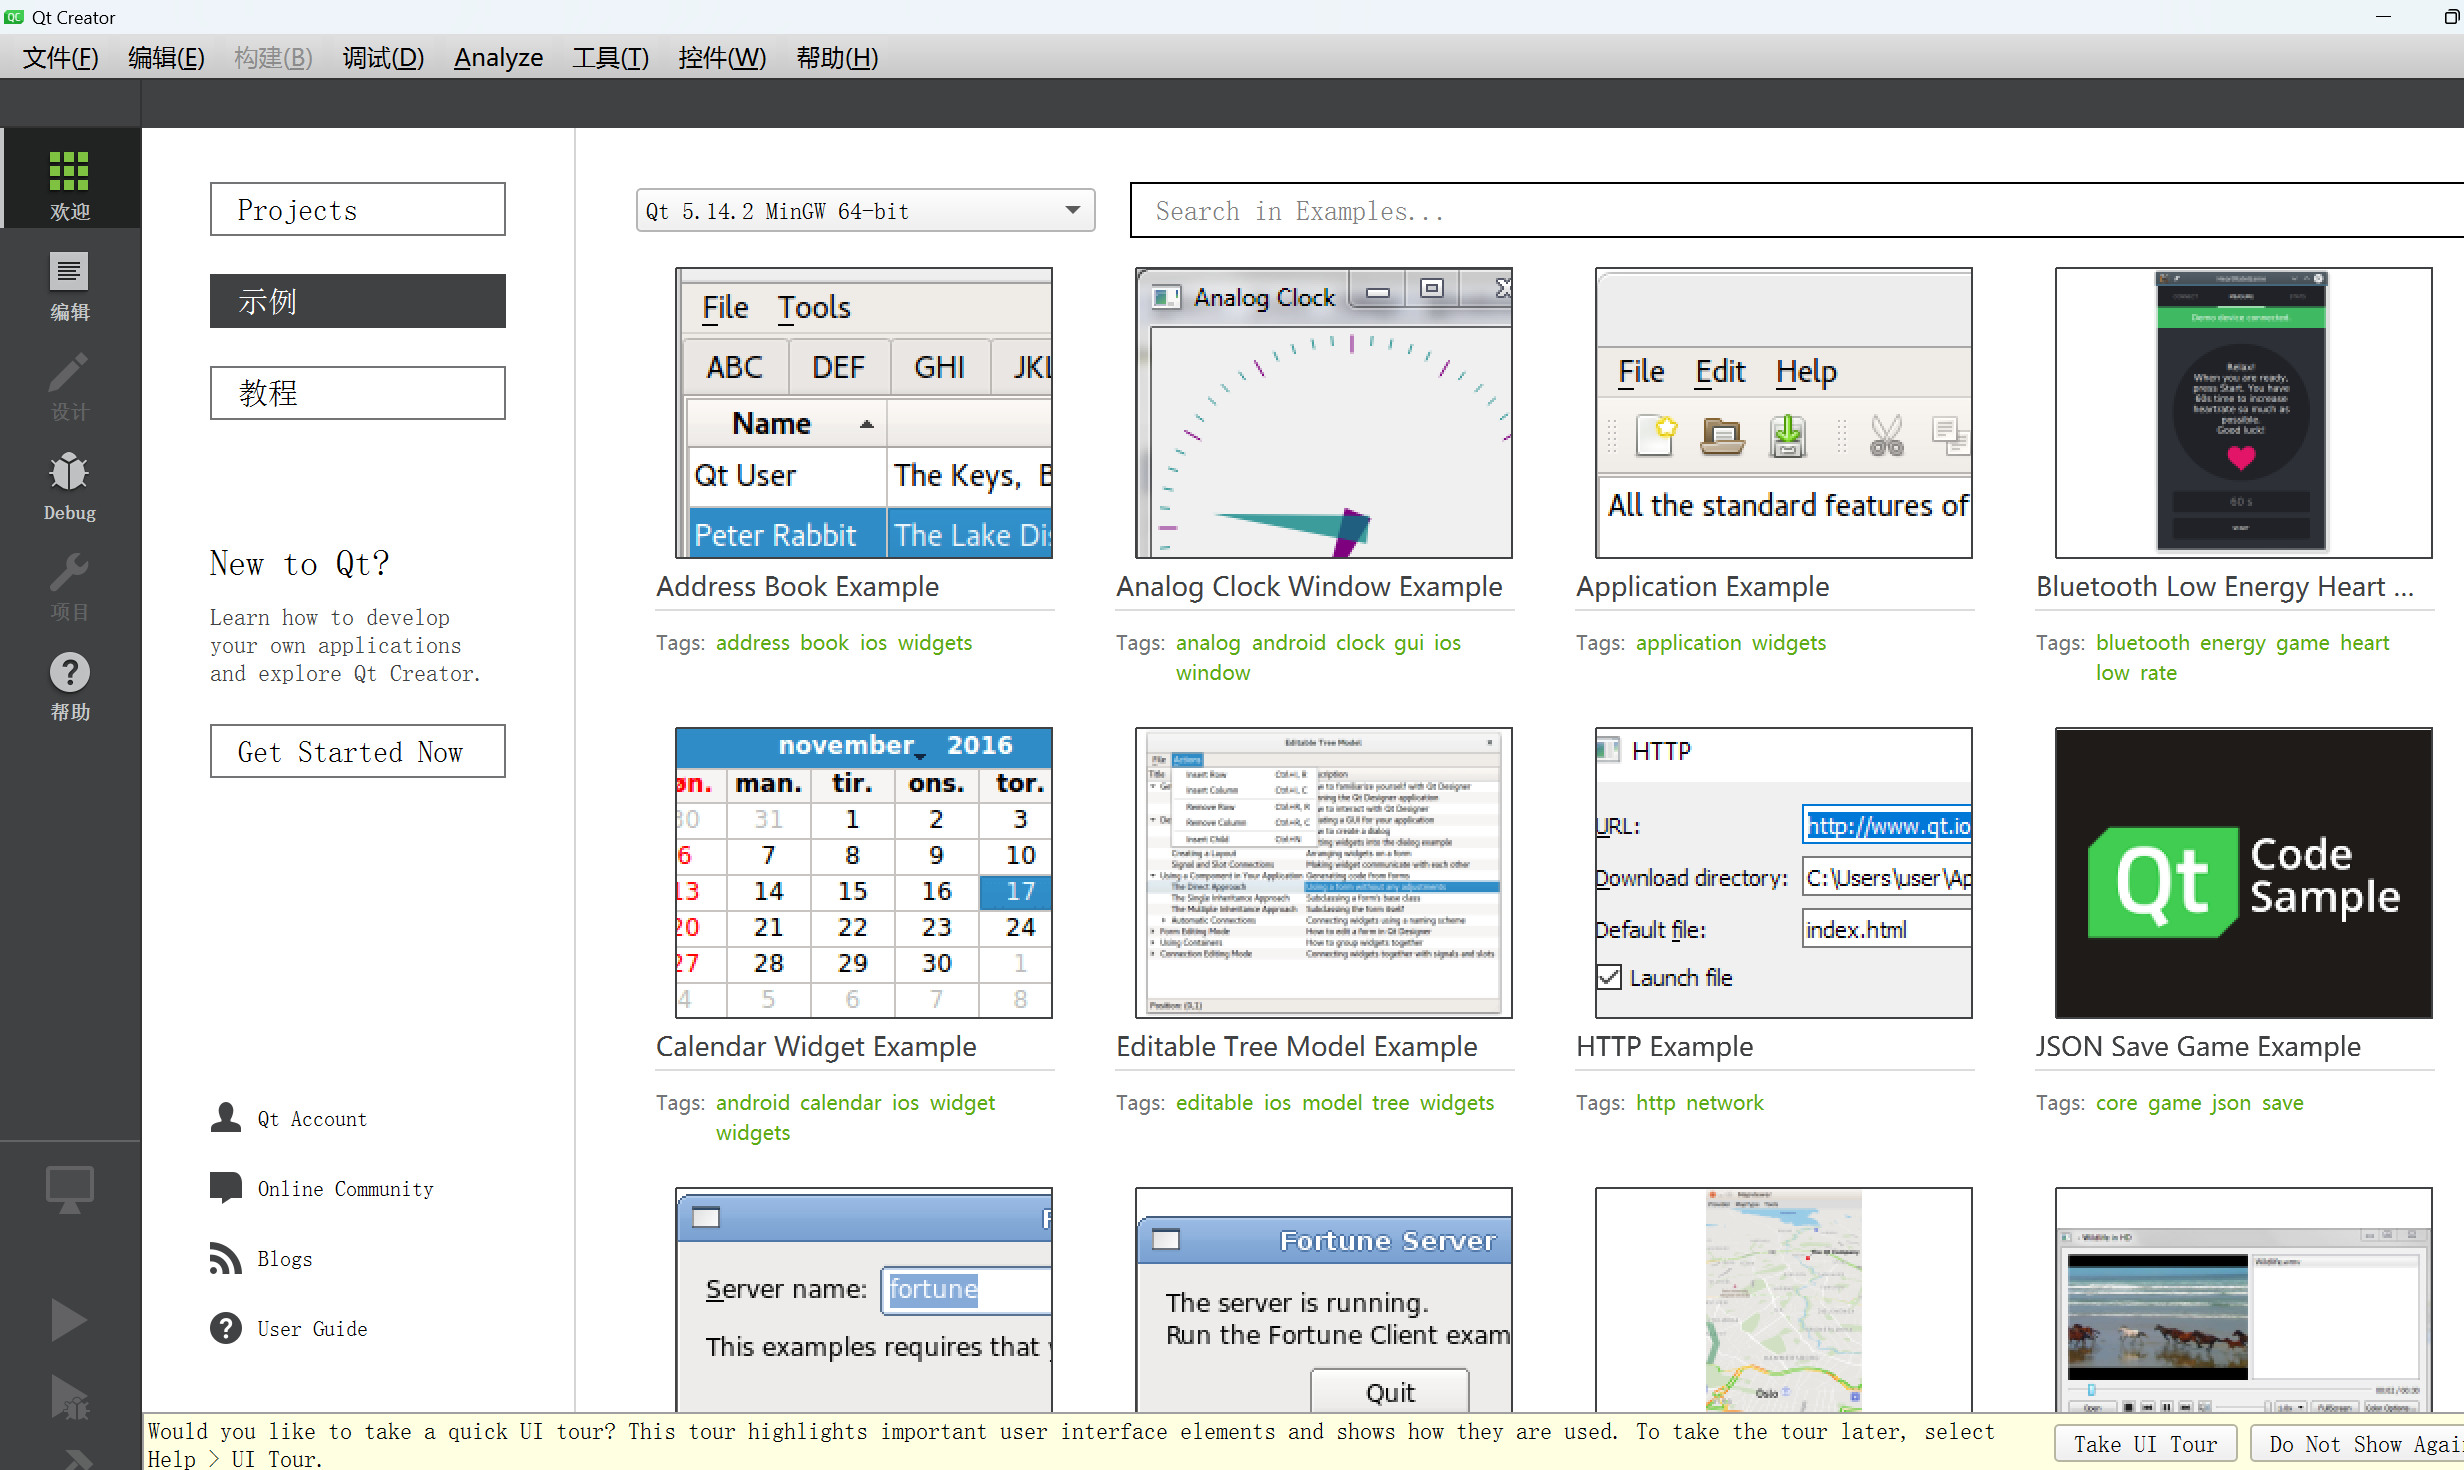
Task: Open the Blogs RSS link
Action: point(284,1259)
